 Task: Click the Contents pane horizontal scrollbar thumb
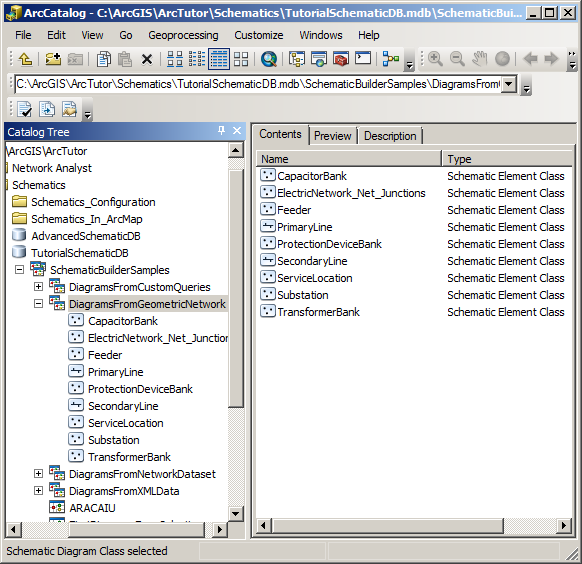[x=388, y=525]
